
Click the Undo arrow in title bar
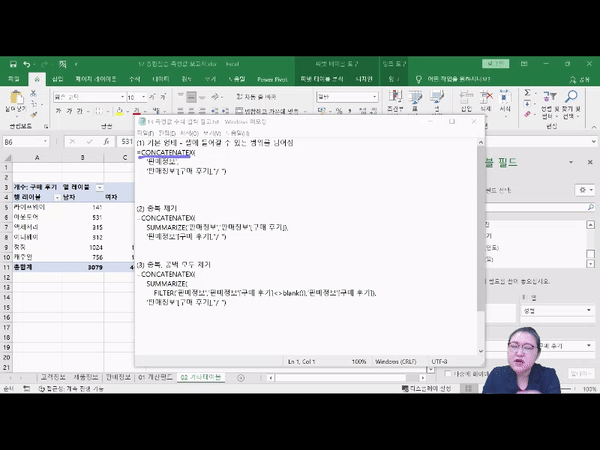[28, 64]
